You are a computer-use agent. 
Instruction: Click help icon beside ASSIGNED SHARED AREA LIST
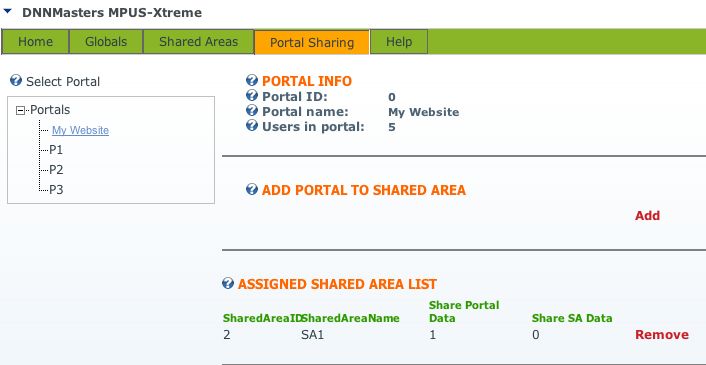[x=228, y=283]
